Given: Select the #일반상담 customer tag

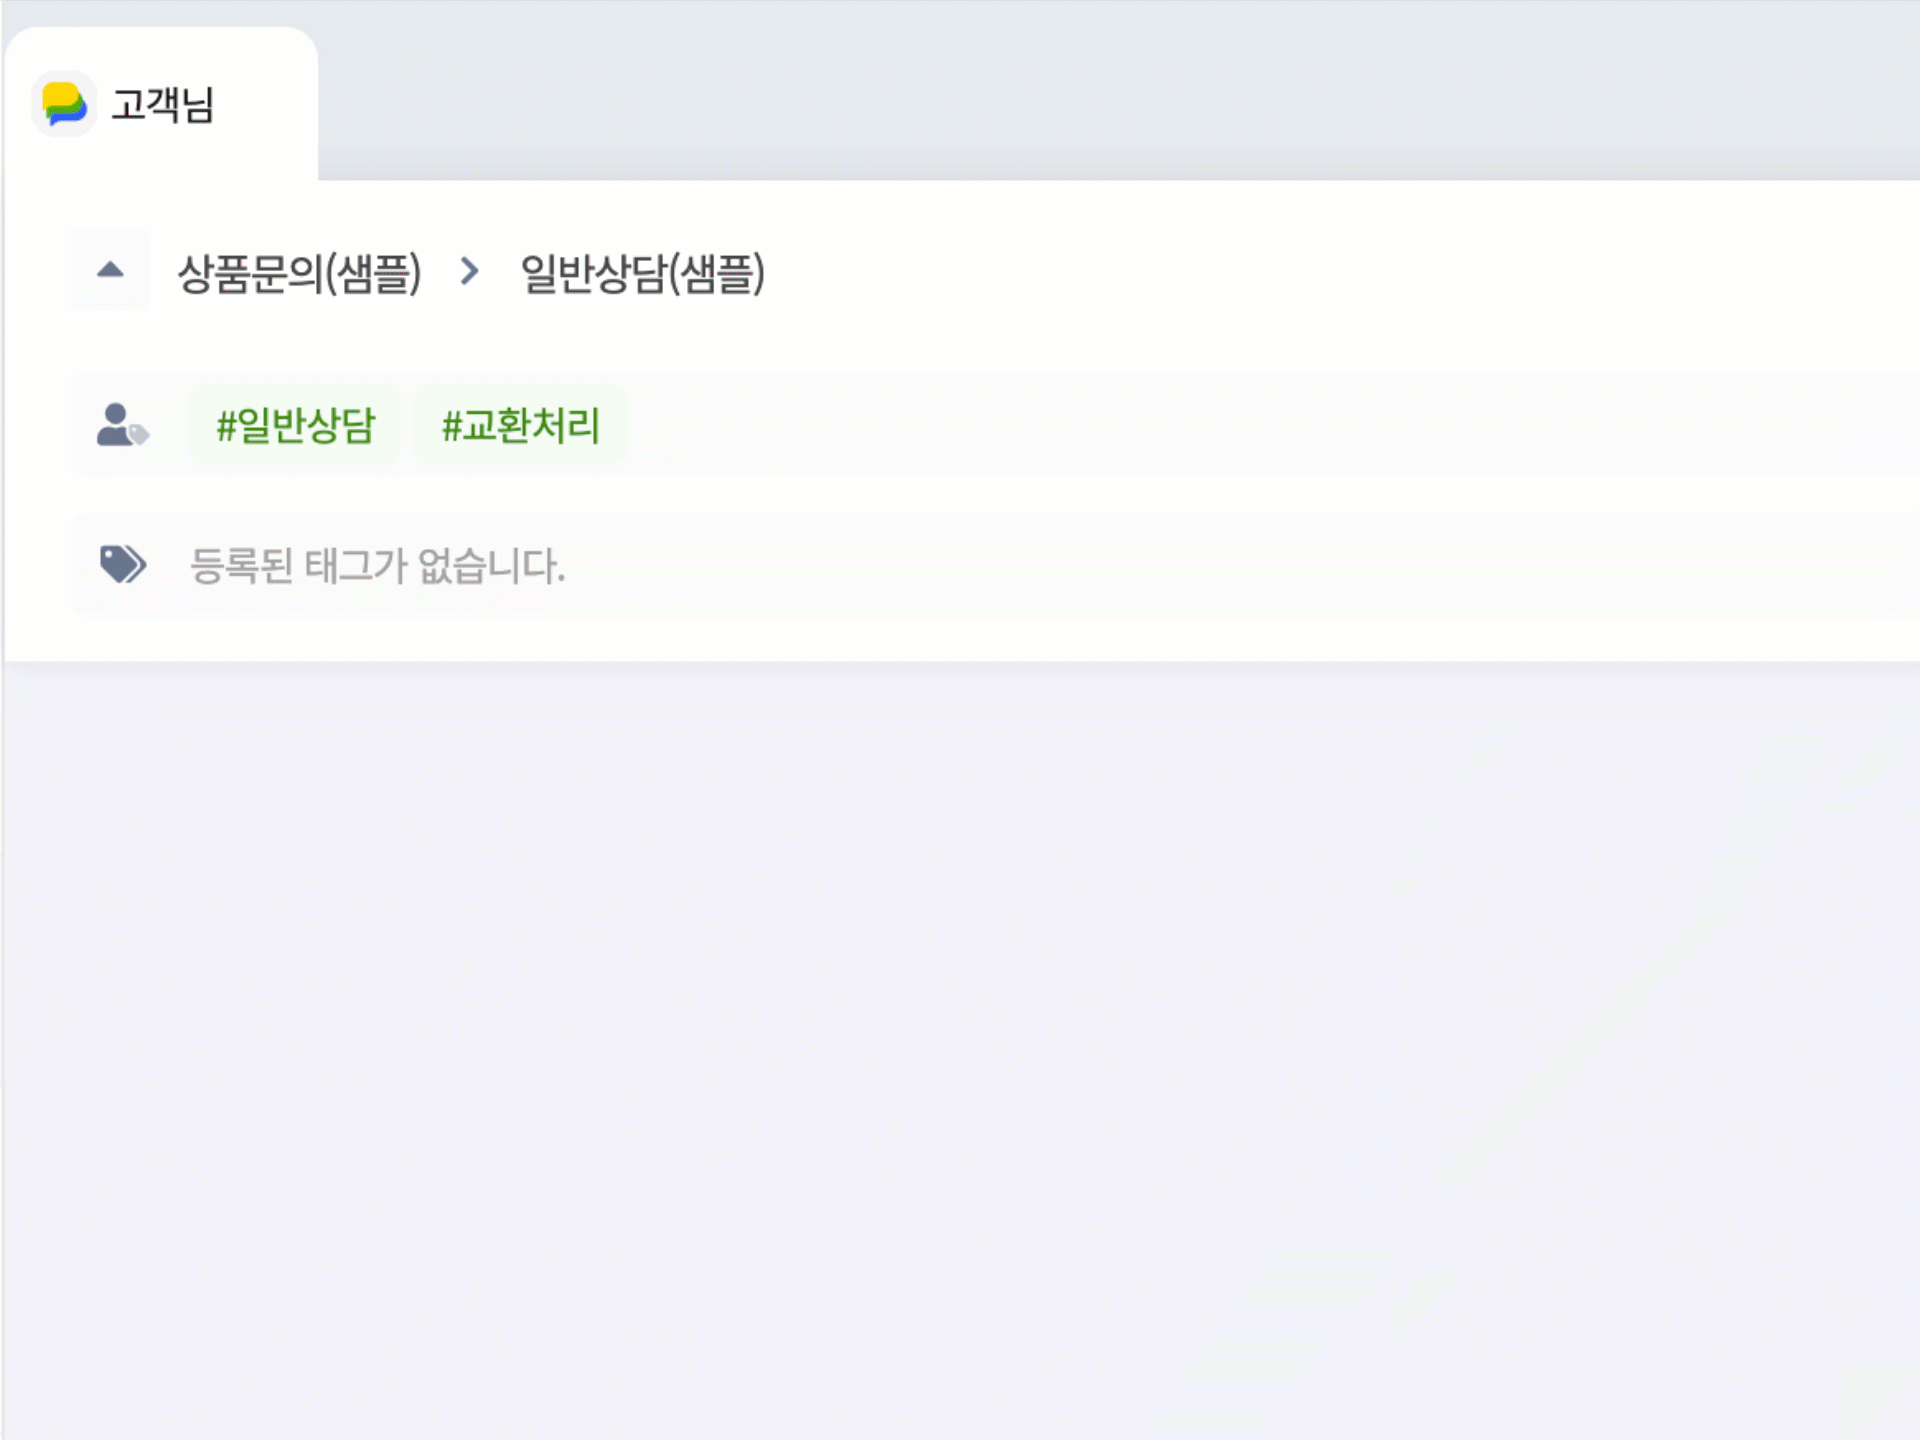Looking at the screenshot, I should (x=295, y=425).
